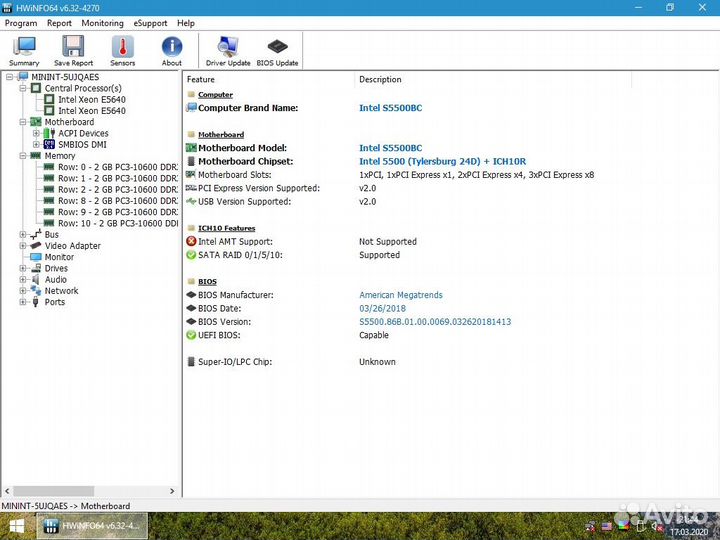Viewport: 720px width, 540px height.
Task: Select memory Row: 2 entry
Action: tap(118, 189)
